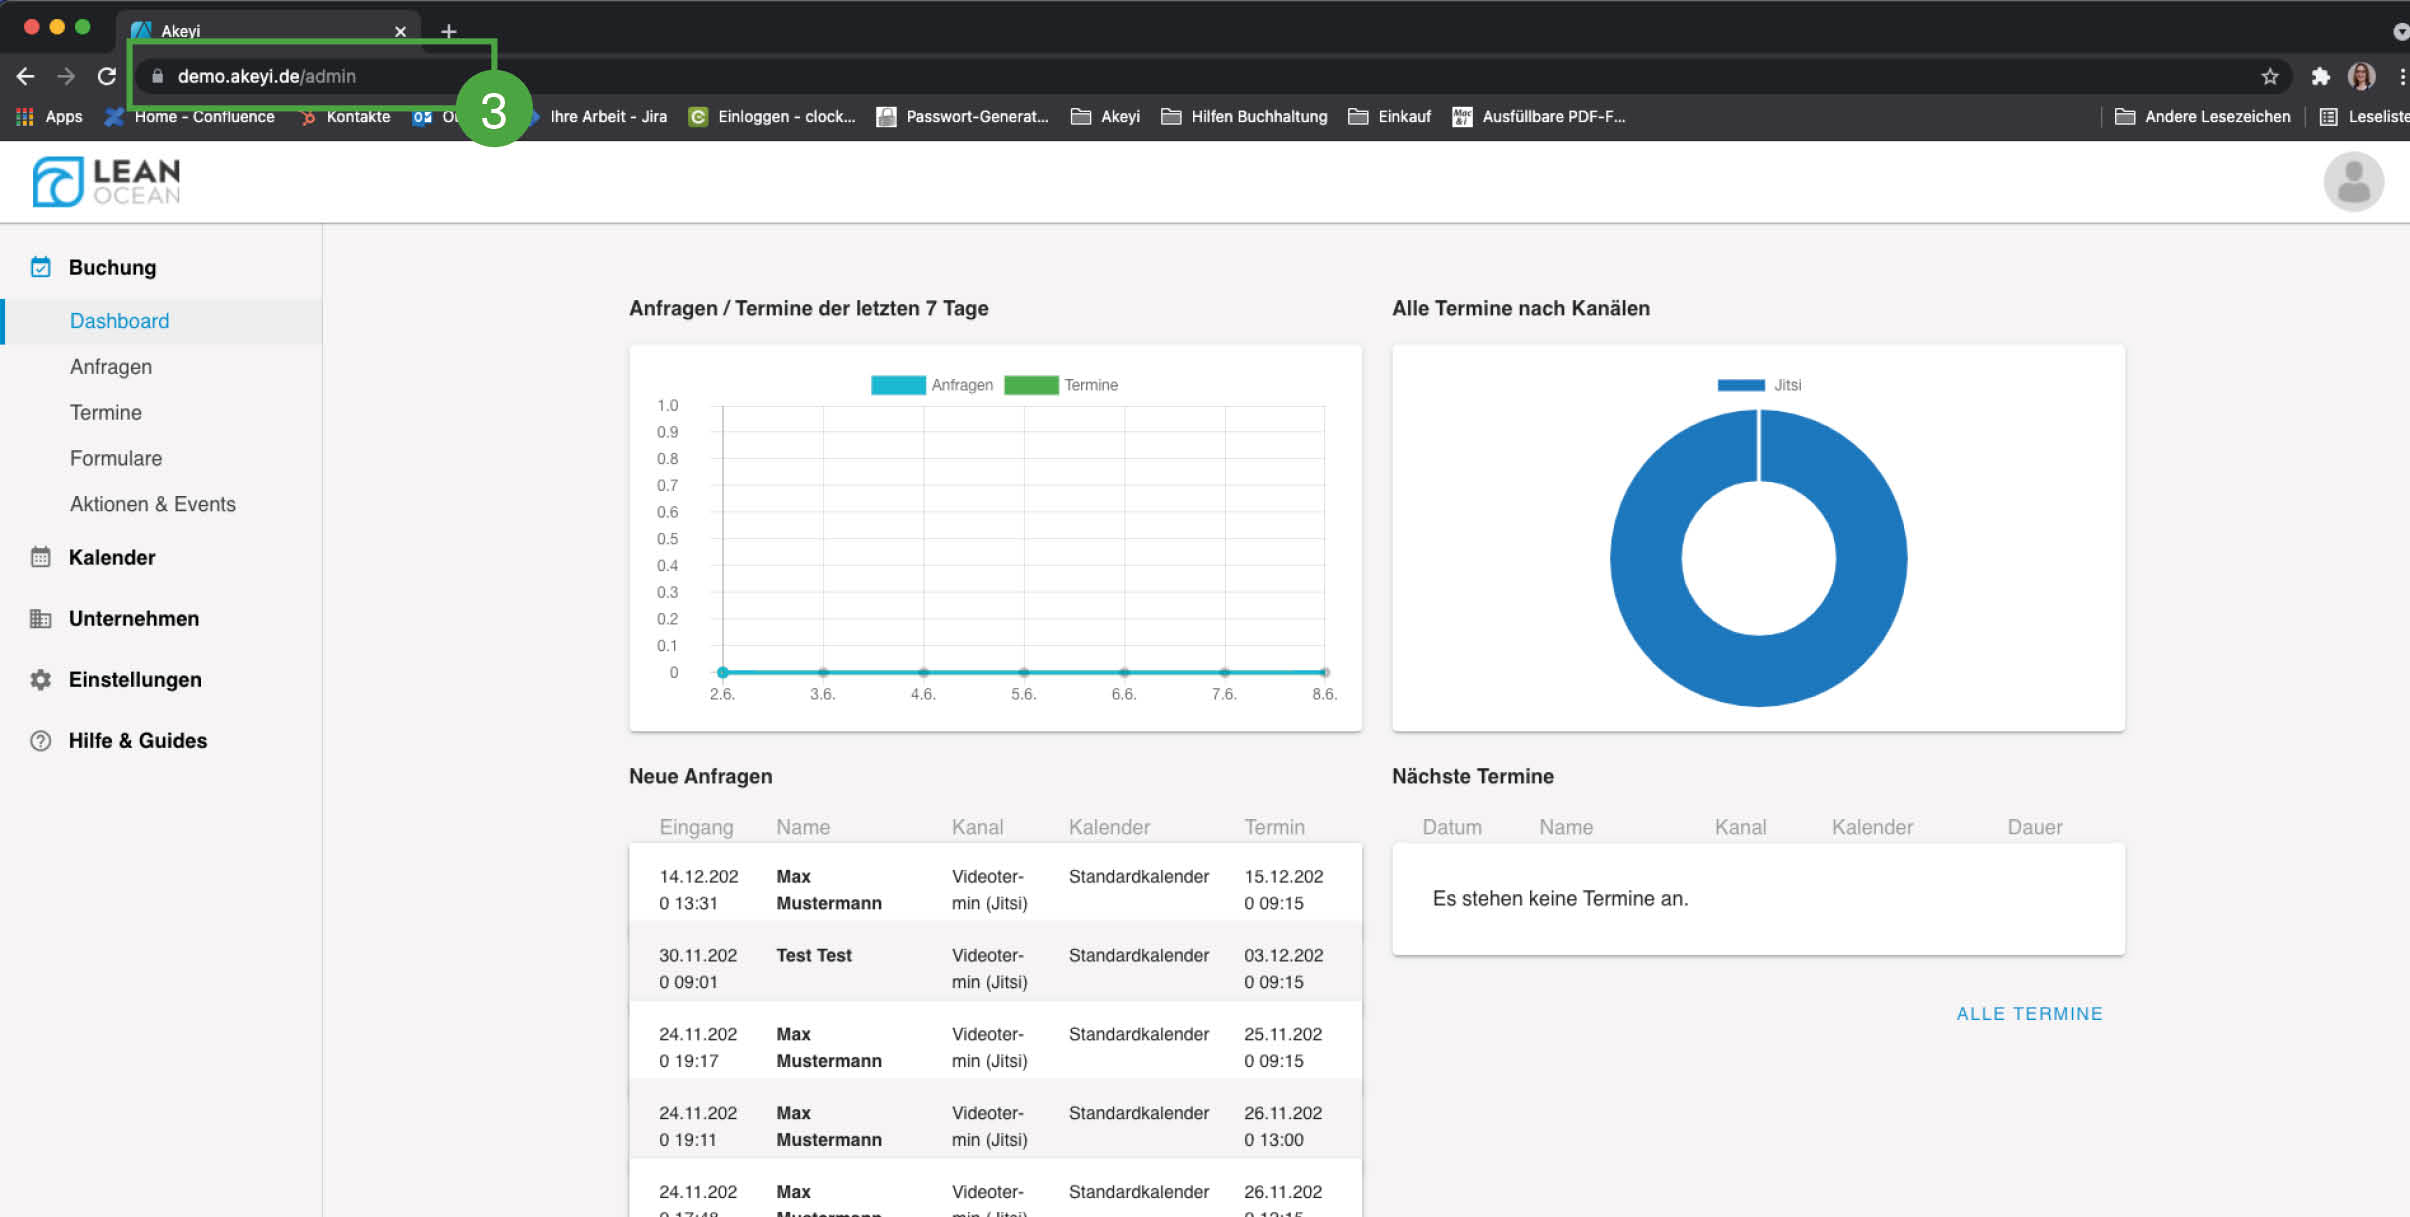Open the Anfragen menu item
The height and width of the screenshot is (1217, 2410).
click(111, 367)
